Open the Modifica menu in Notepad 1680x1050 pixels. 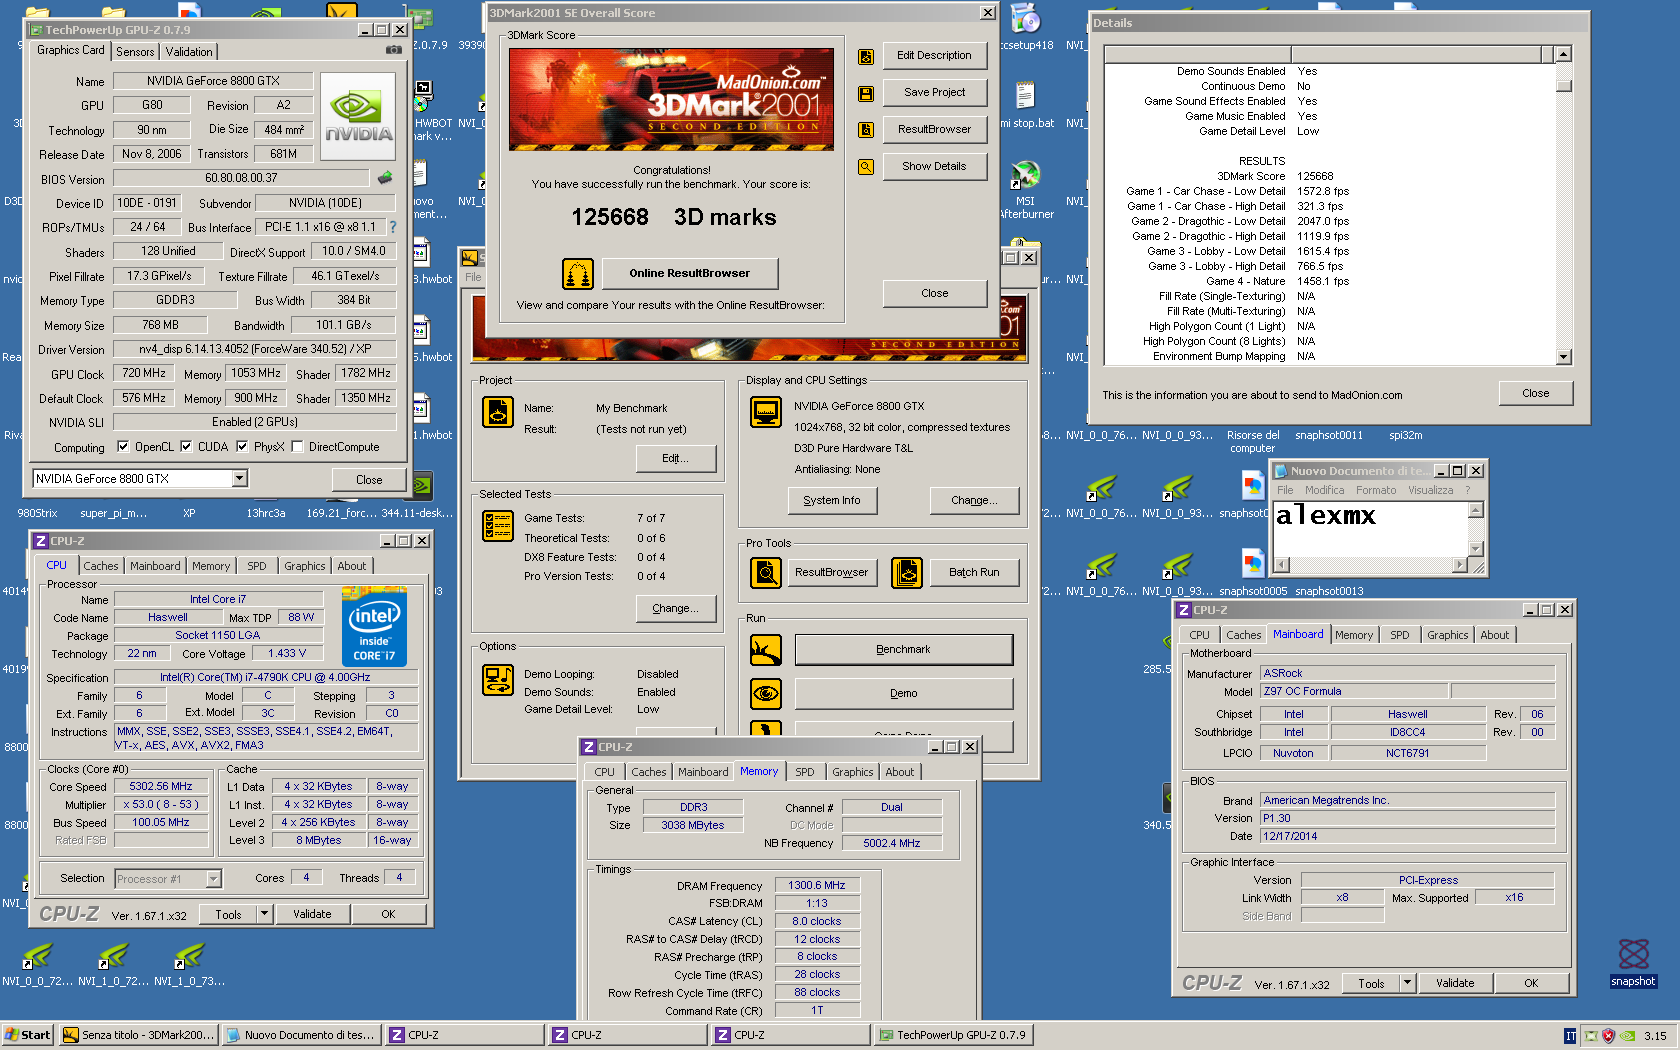point(1324,491)
